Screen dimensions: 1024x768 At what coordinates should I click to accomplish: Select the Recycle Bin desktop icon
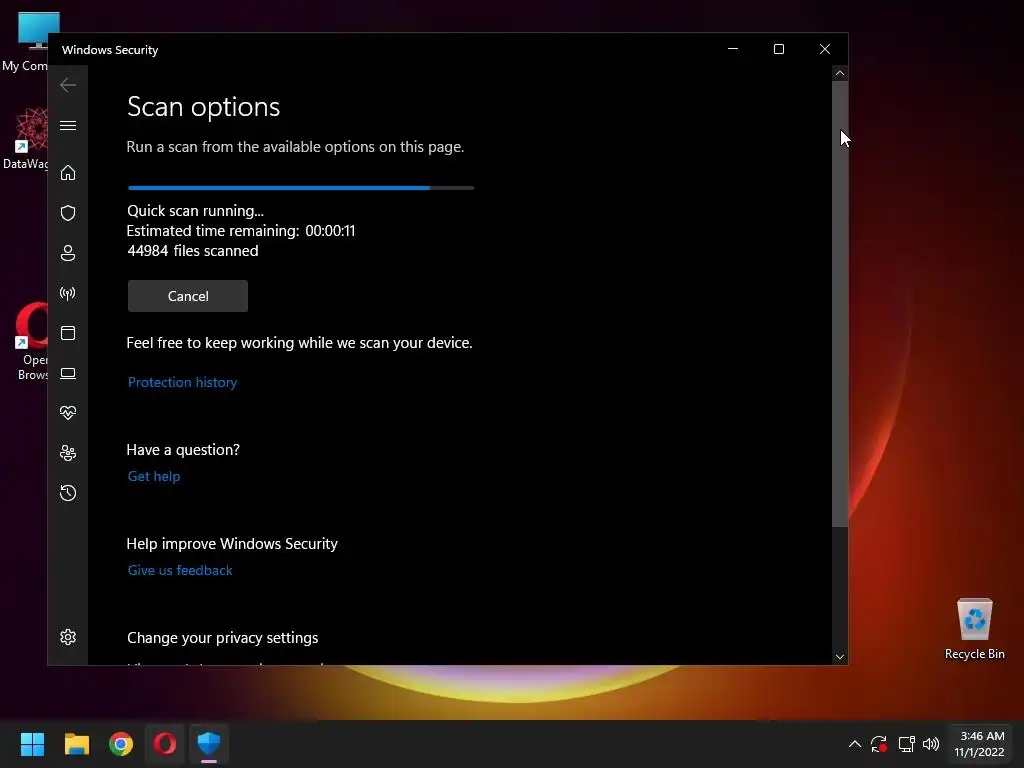[x=974, y=629]
